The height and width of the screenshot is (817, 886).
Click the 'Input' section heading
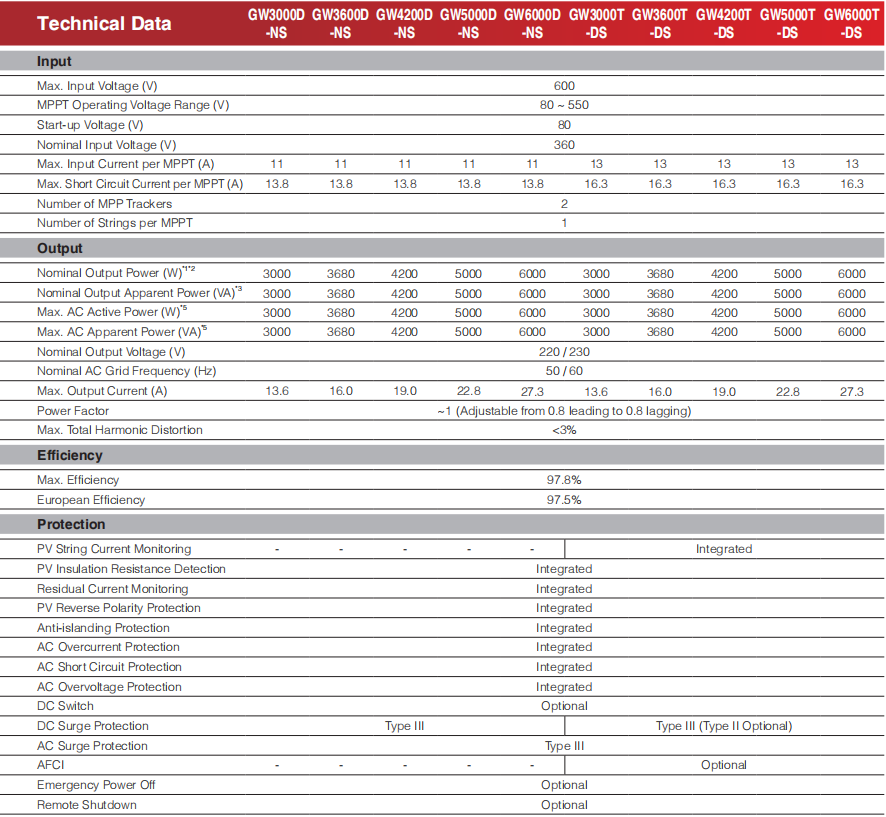coord(54,61)
